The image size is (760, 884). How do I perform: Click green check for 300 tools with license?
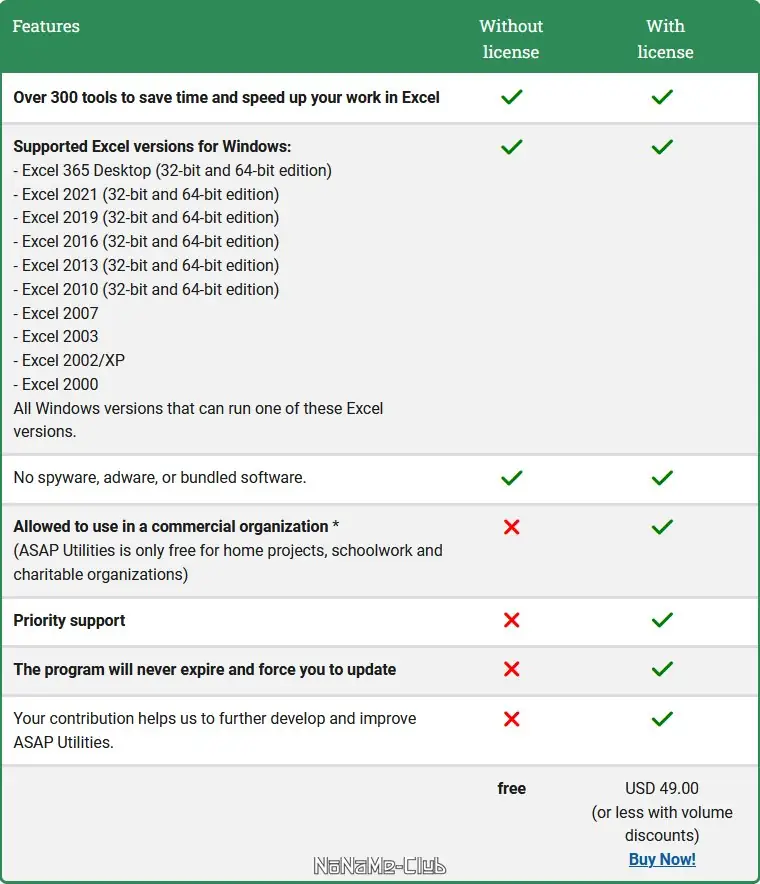(662, 97)
